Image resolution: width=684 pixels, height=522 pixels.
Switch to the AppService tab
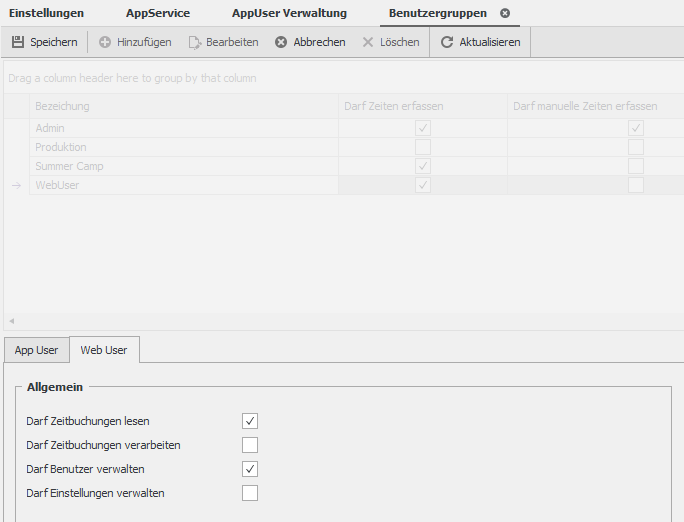pyautogui.click(x=157, y=13)
